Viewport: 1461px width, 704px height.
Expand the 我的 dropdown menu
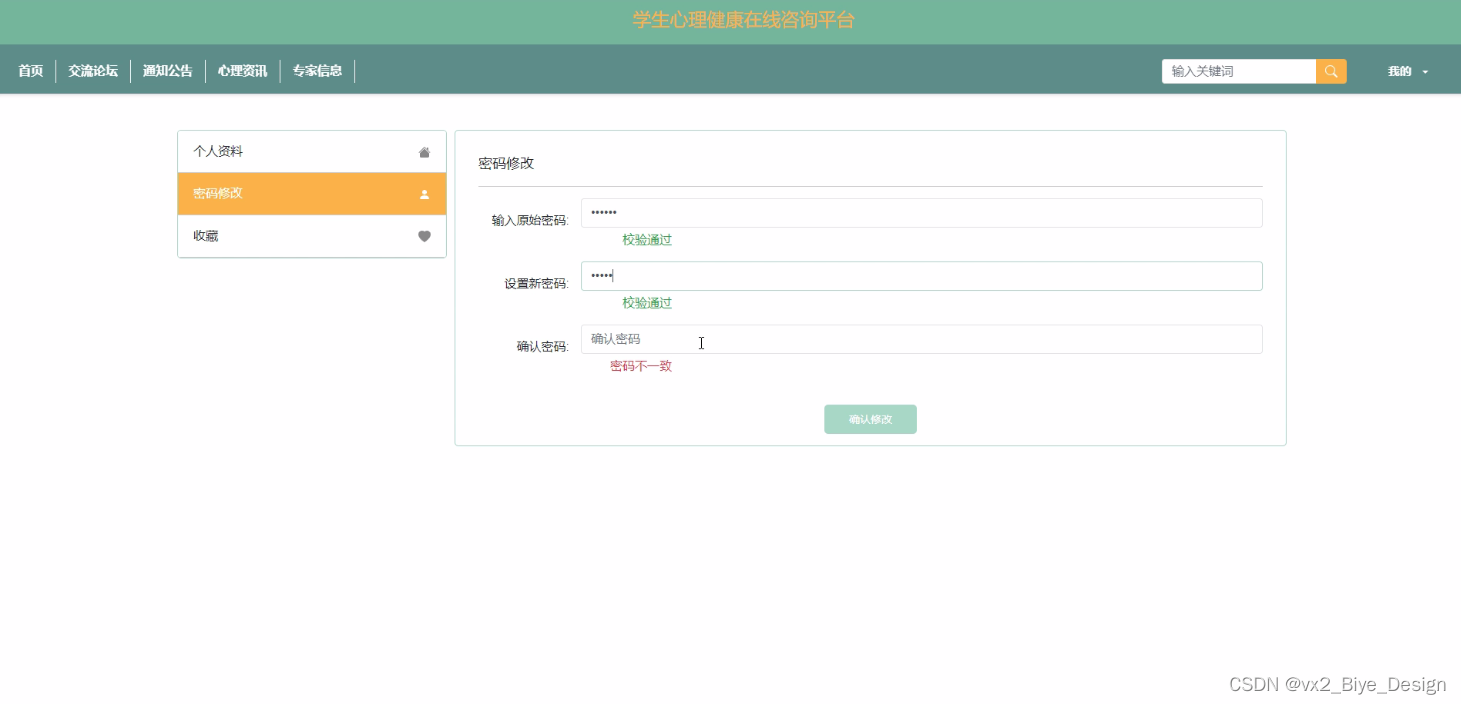1408,71
